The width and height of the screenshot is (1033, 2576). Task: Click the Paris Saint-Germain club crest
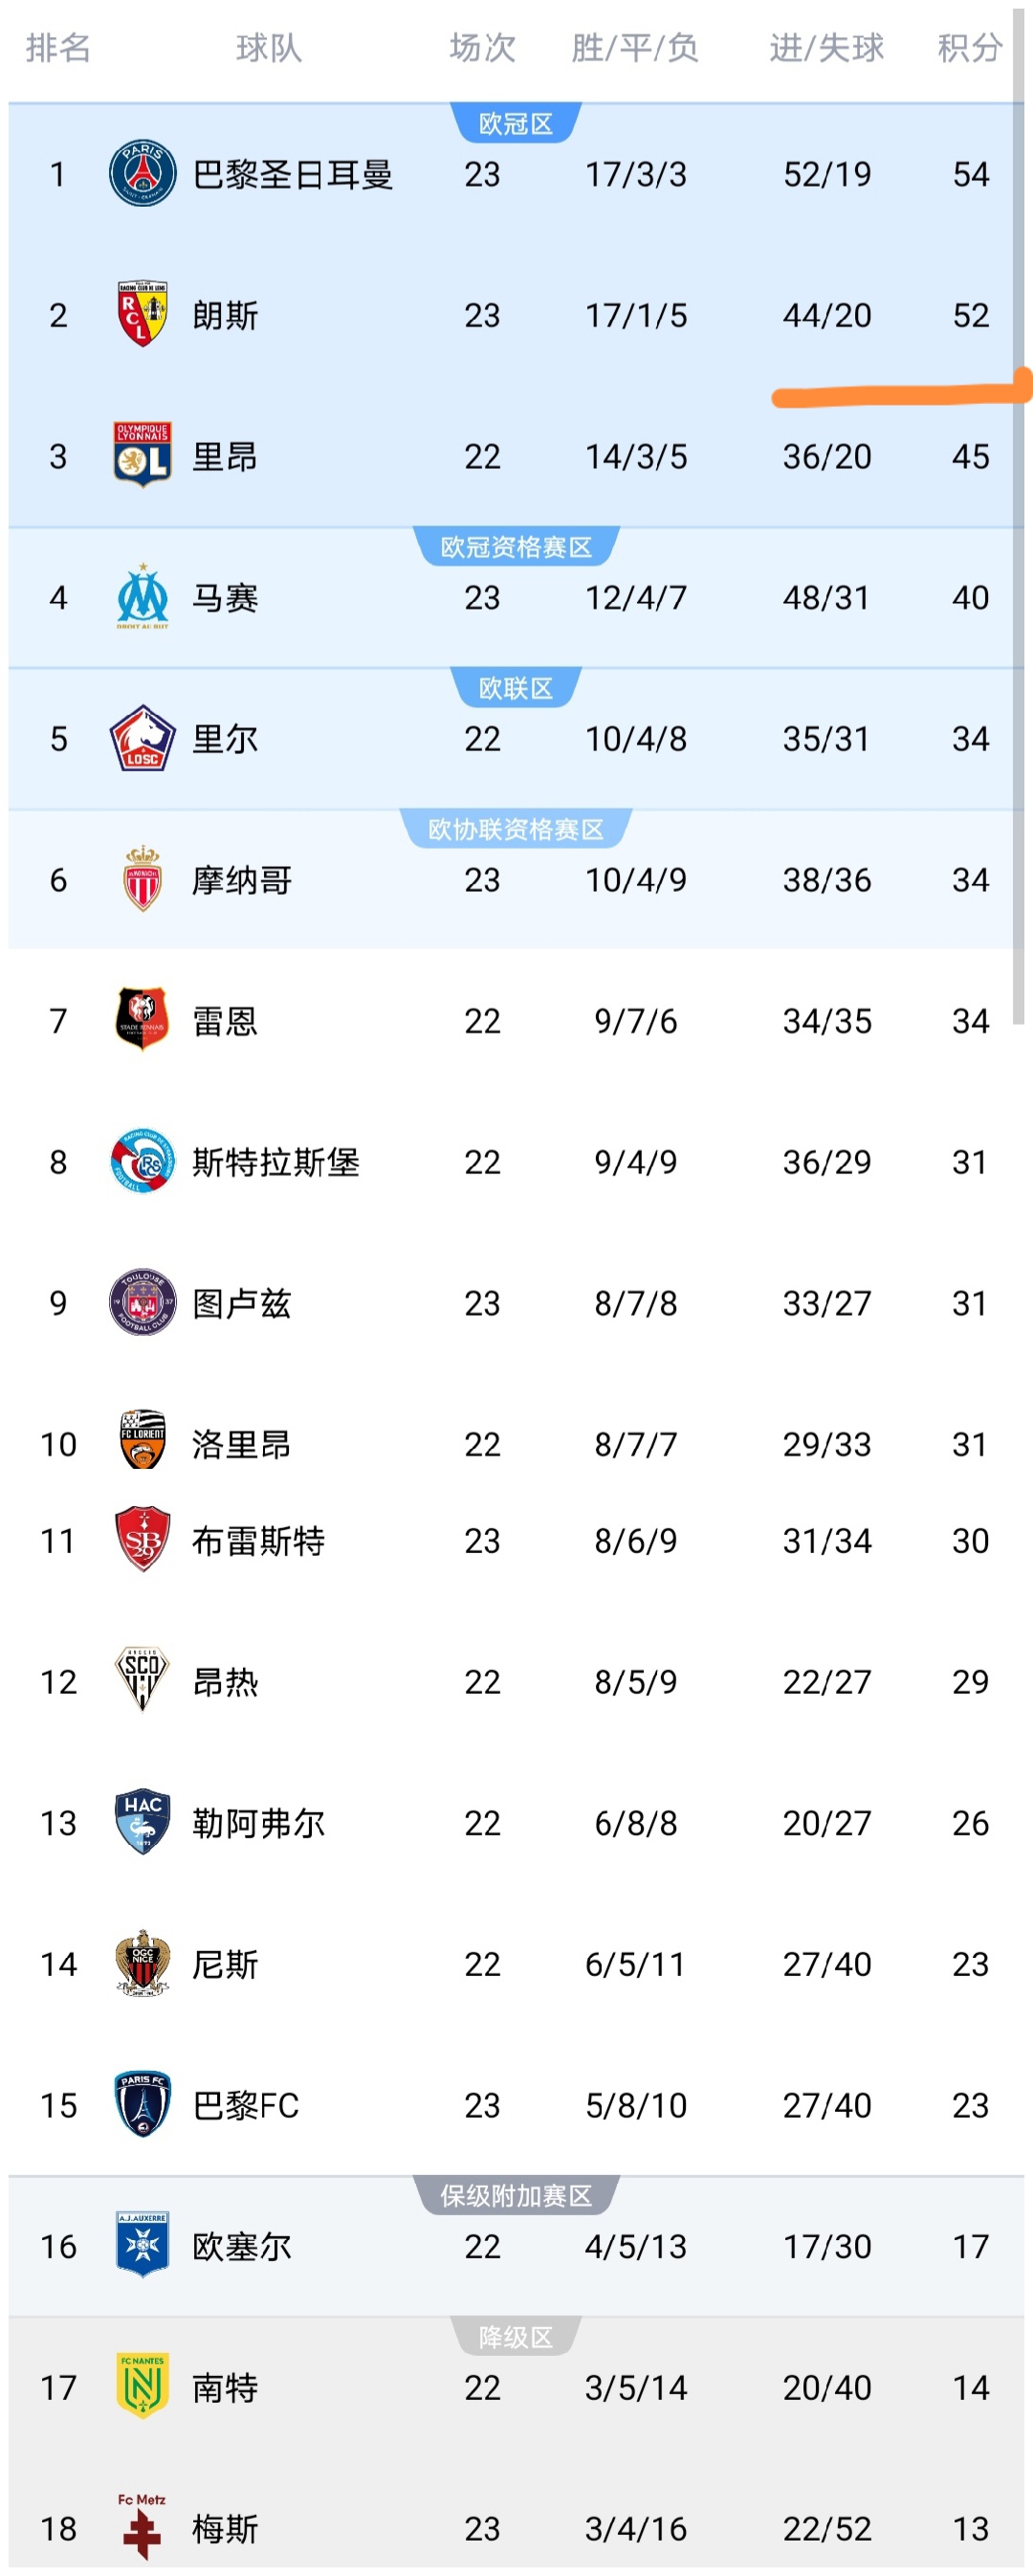tap(142, 174)
